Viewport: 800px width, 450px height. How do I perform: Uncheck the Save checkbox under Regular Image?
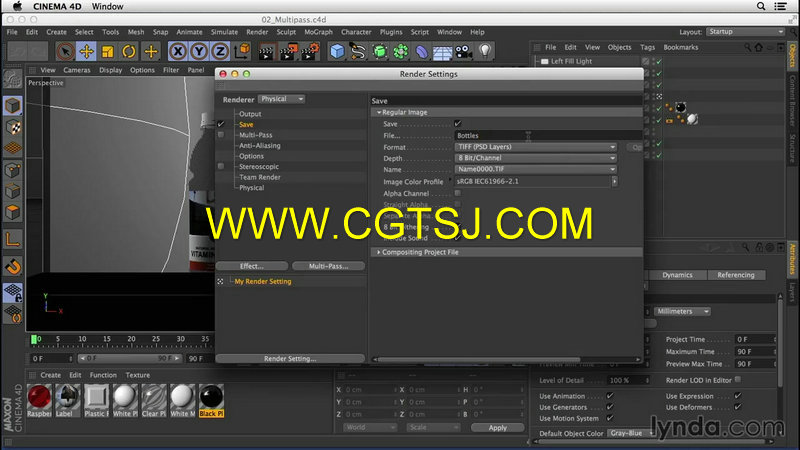458,123
